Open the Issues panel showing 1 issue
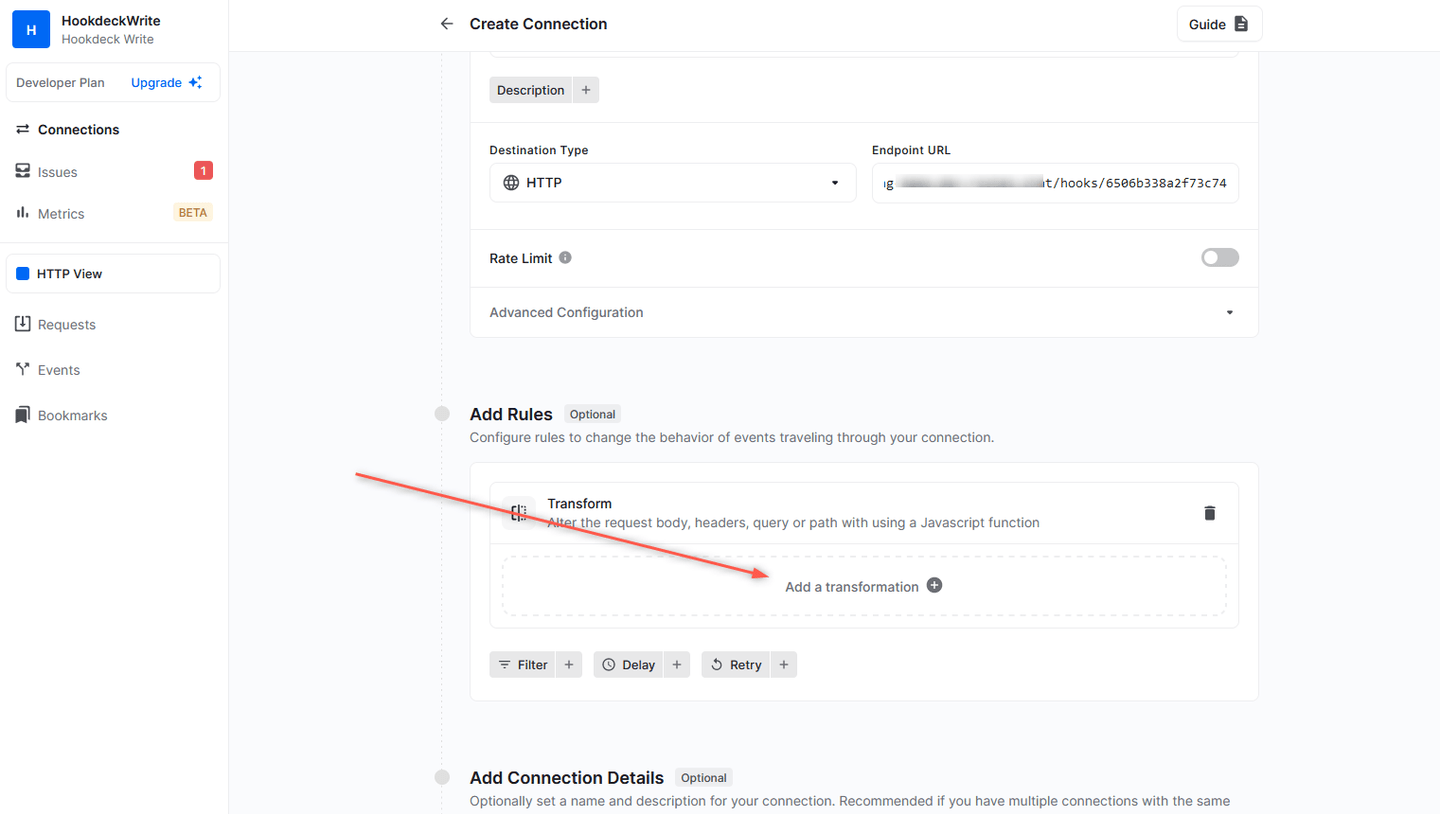 [x=58, y=171]
